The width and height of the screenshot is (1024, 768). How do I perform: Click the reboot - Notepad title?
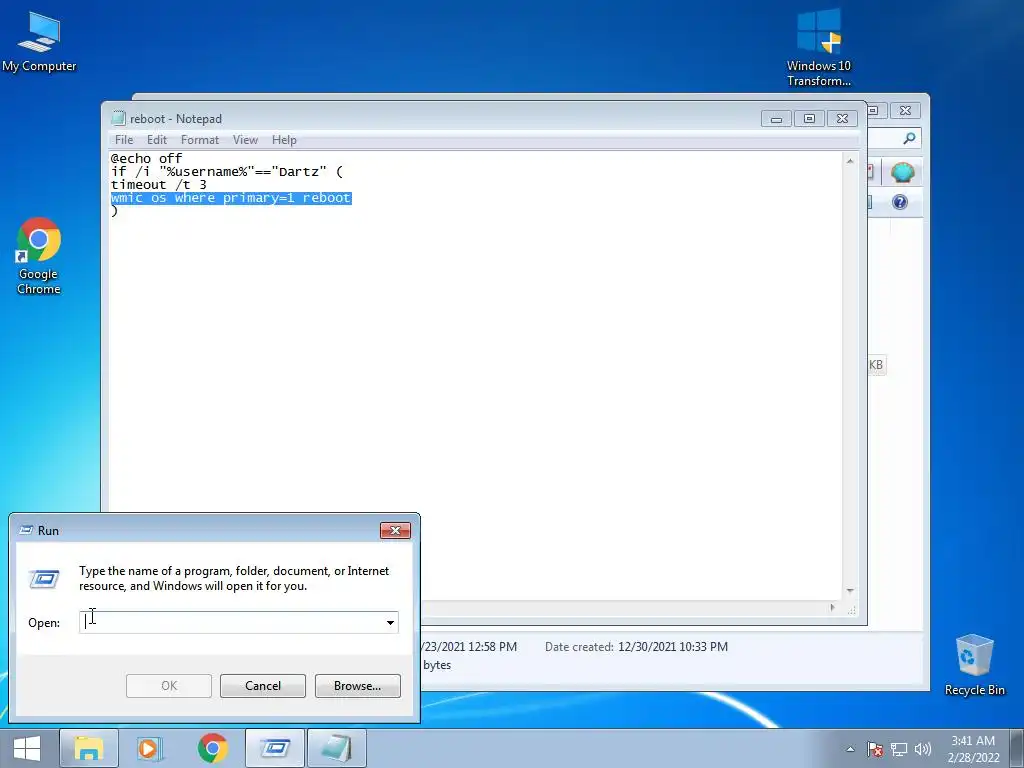[x=176, y=119]
